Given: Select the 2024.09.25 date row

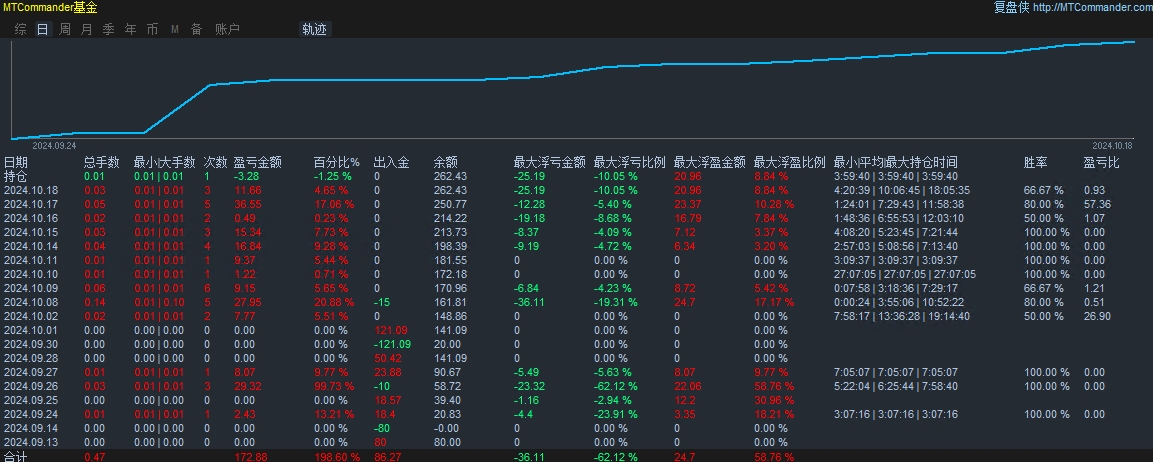Looking at the screenshot, I should (576, 400).
